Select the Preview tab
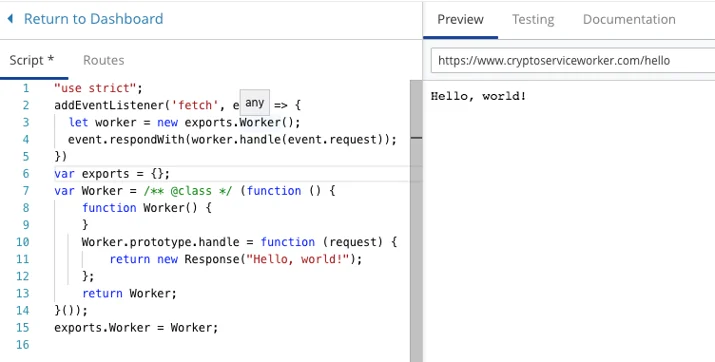The height and width of the screenshot is (362, 715). tap(460, 19)
